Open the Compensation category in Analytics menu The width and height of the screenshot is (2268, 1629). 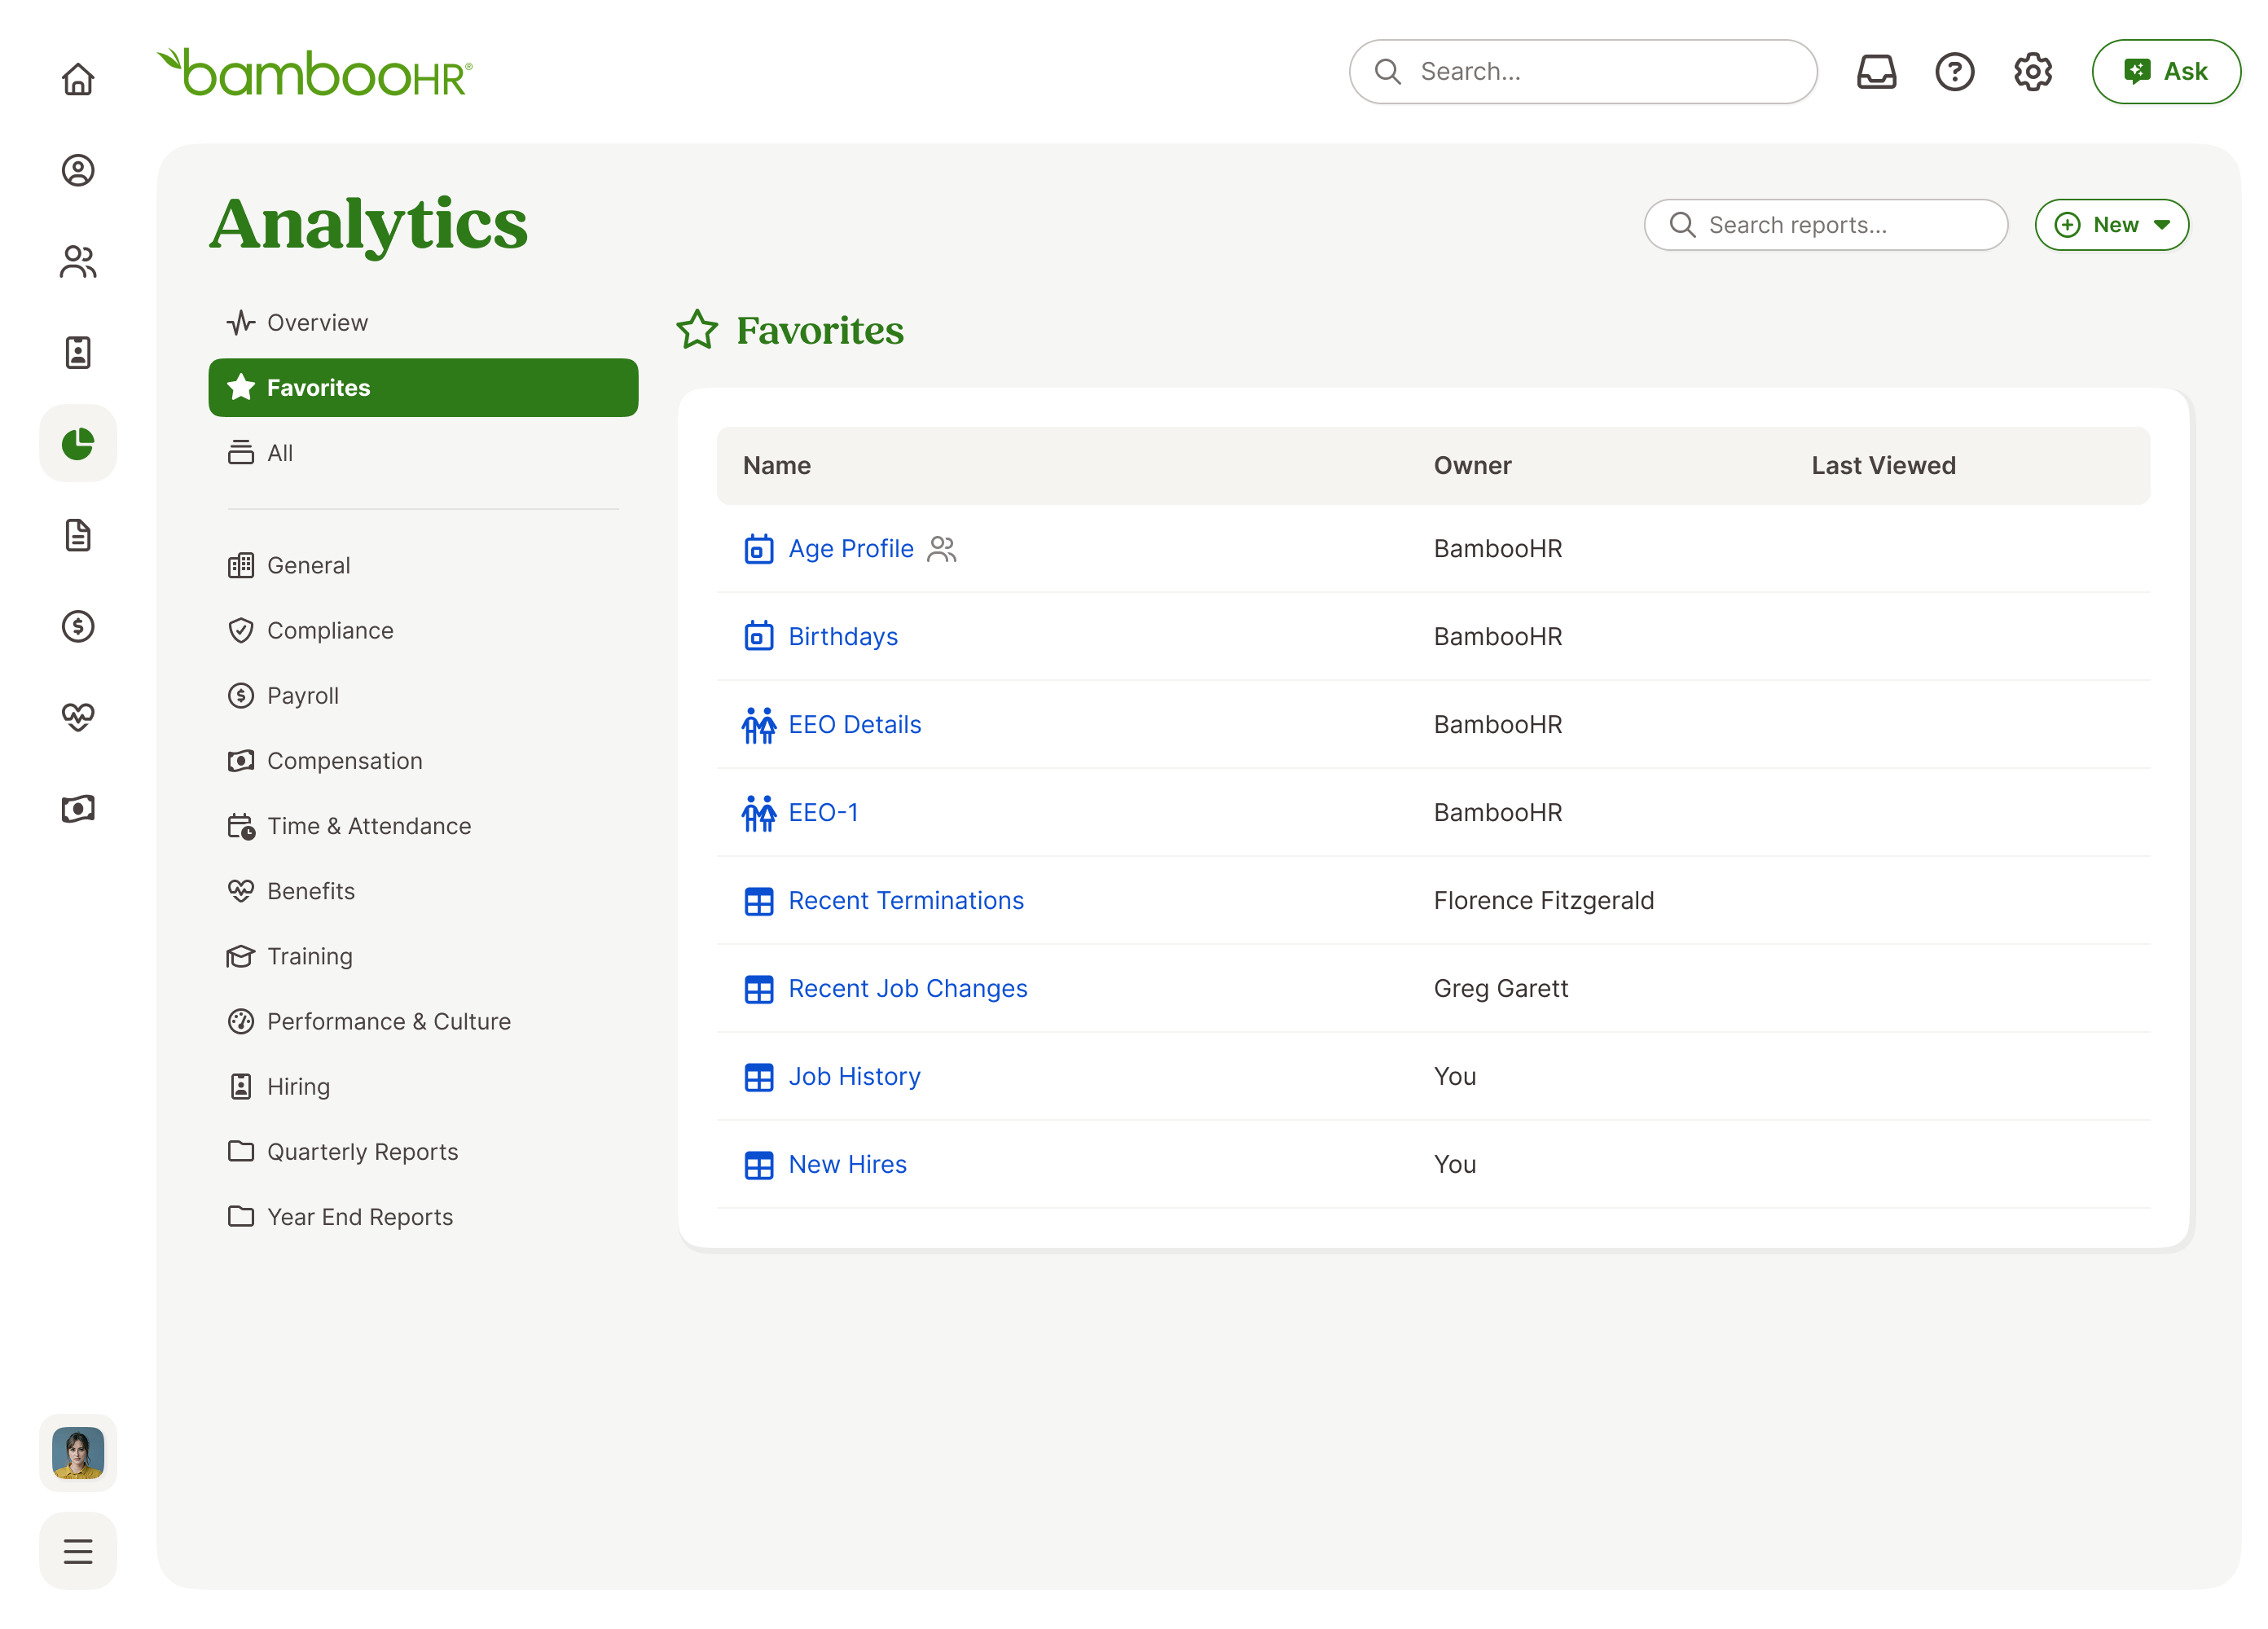tap(423, 760)
